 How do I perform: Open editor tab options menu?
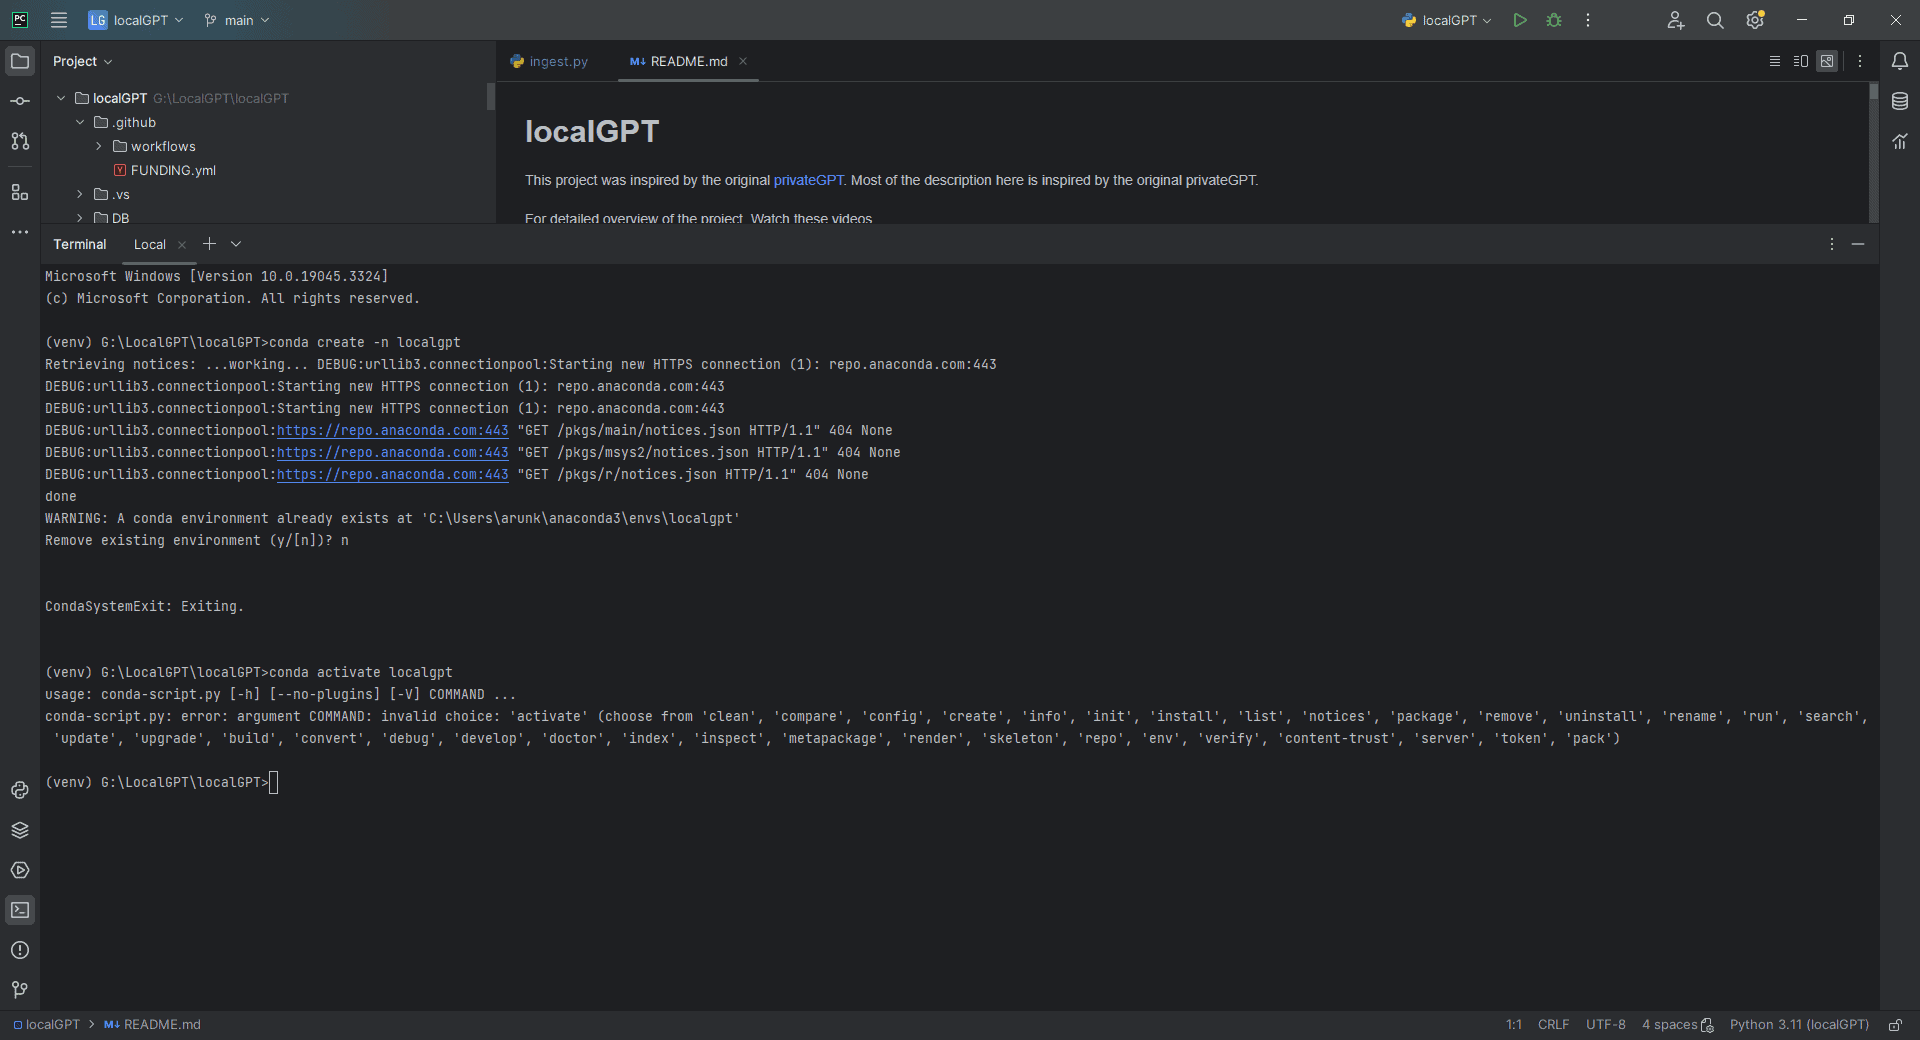click(1860, 61)
